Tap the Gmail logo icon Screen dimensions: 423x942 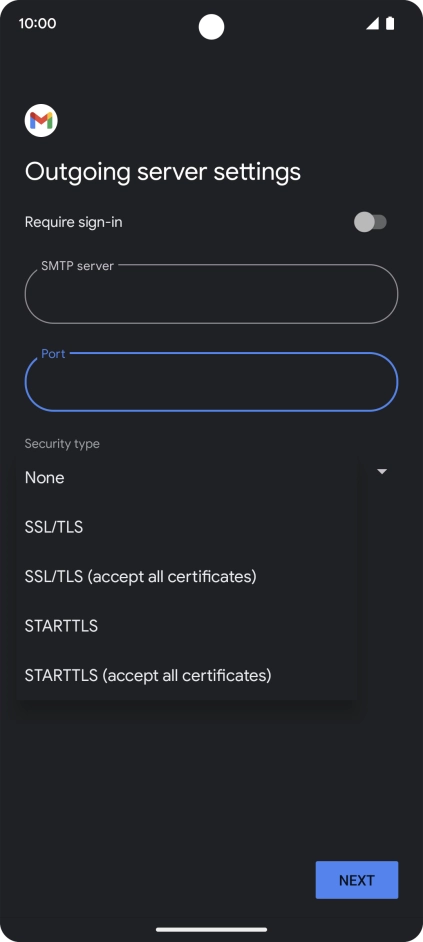tap(41, 121)
